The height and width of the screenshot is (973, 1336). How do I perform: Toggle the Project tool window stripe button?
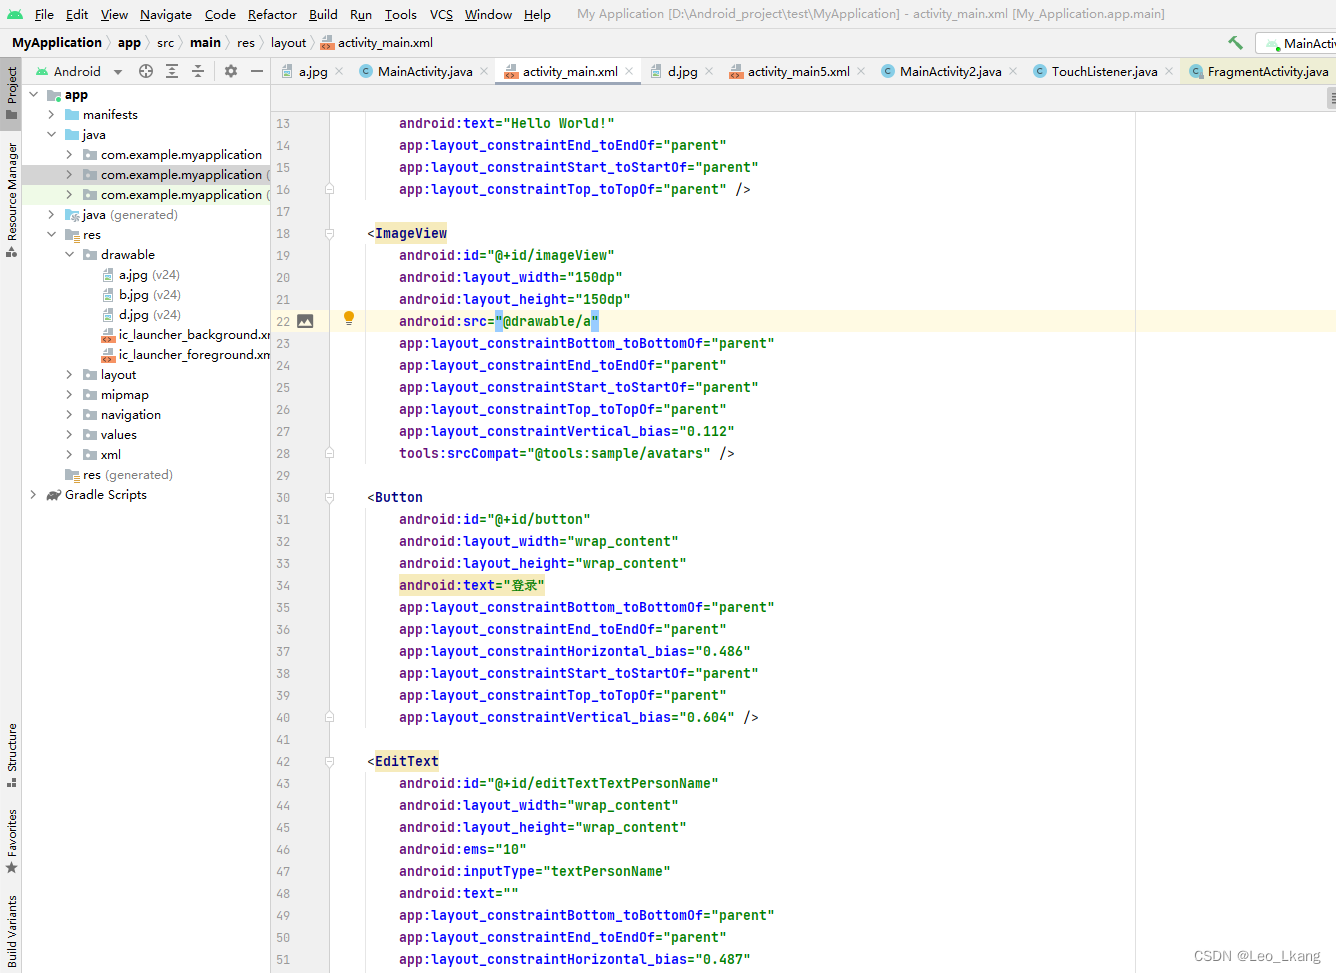tap(11, 93)
